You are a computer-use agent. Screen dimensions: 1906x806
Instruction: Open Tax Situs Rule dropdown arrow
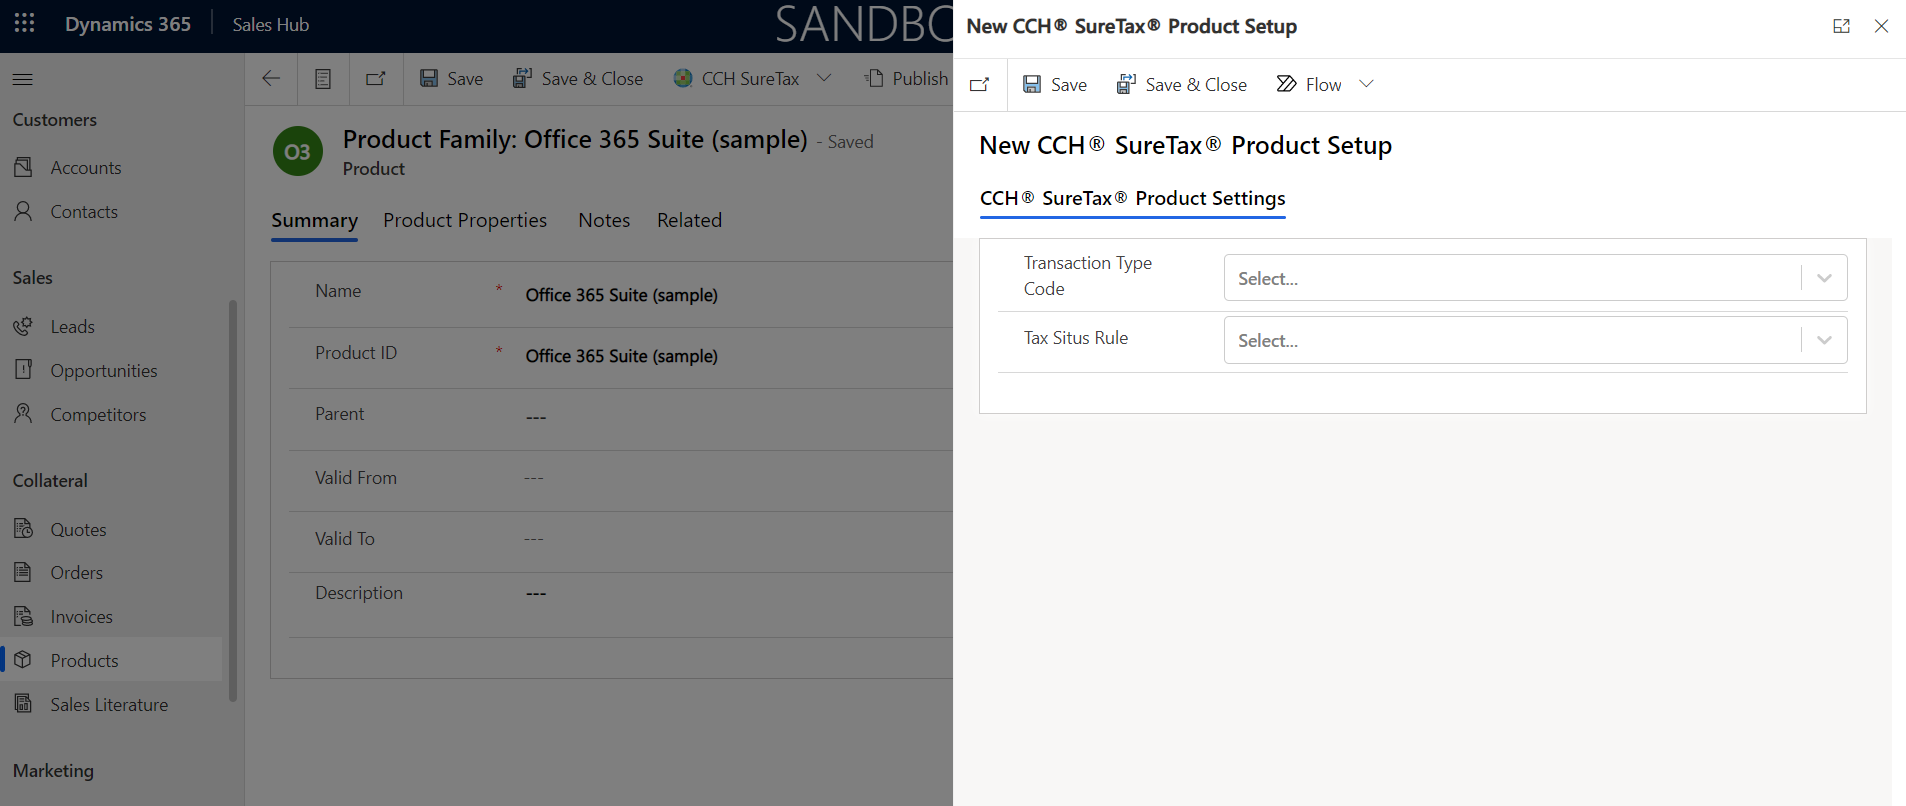[x=1824, y=340]
